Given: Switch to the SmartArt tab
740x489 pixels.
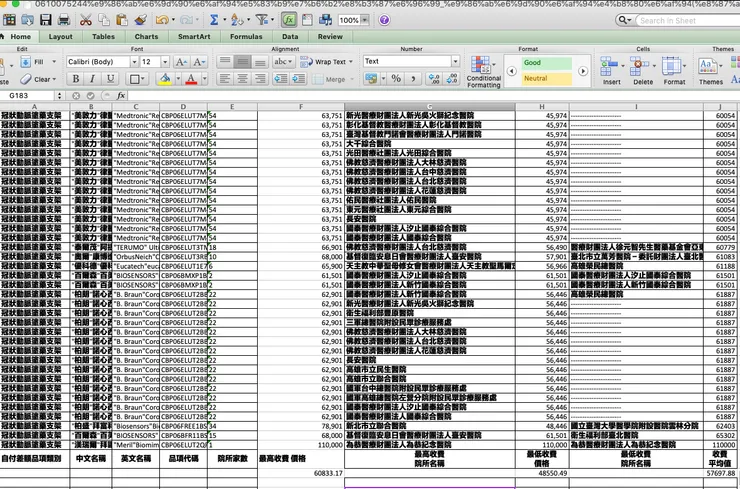Looking at the screenshot, I should tap(194, 36).
